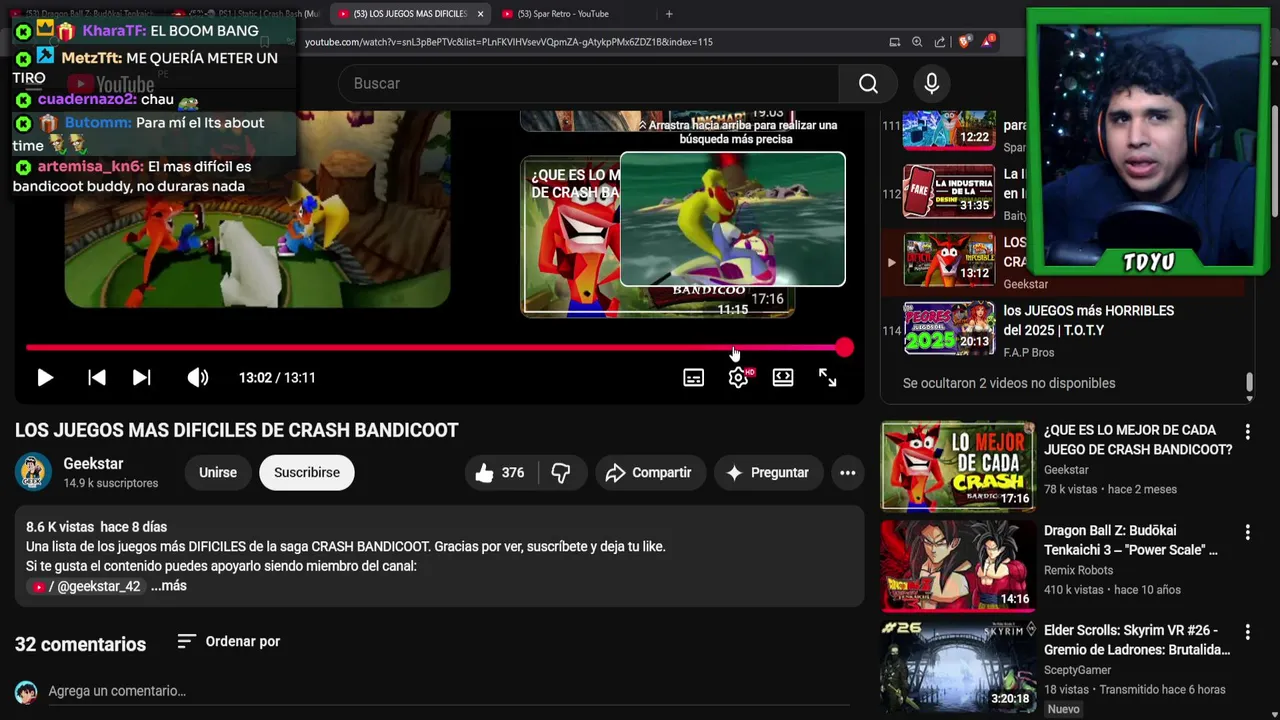Open Lo Mejor de Cada Crash thumbnail

[958, 466]
